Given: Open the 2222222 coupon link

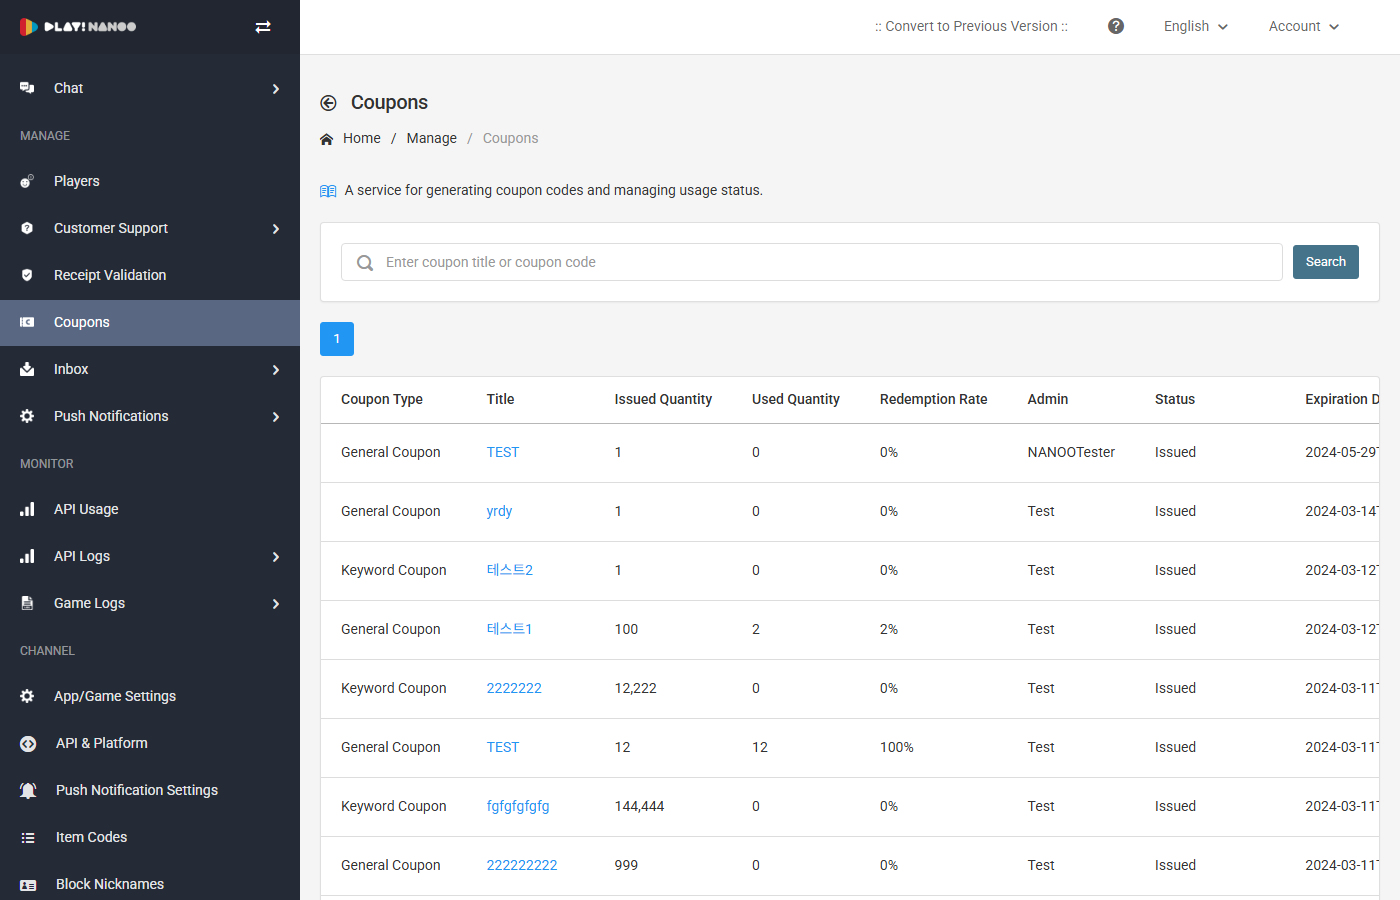Looking at the screenshot, I should tap(514, 688).
